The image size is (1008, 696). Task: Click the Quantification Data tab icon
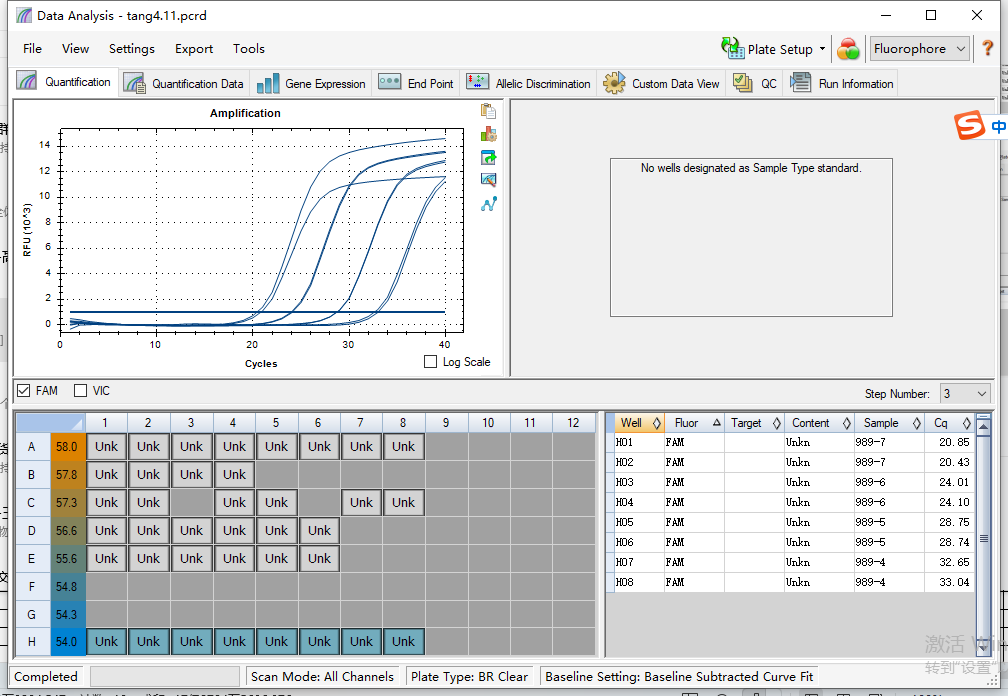coord(134,83)
